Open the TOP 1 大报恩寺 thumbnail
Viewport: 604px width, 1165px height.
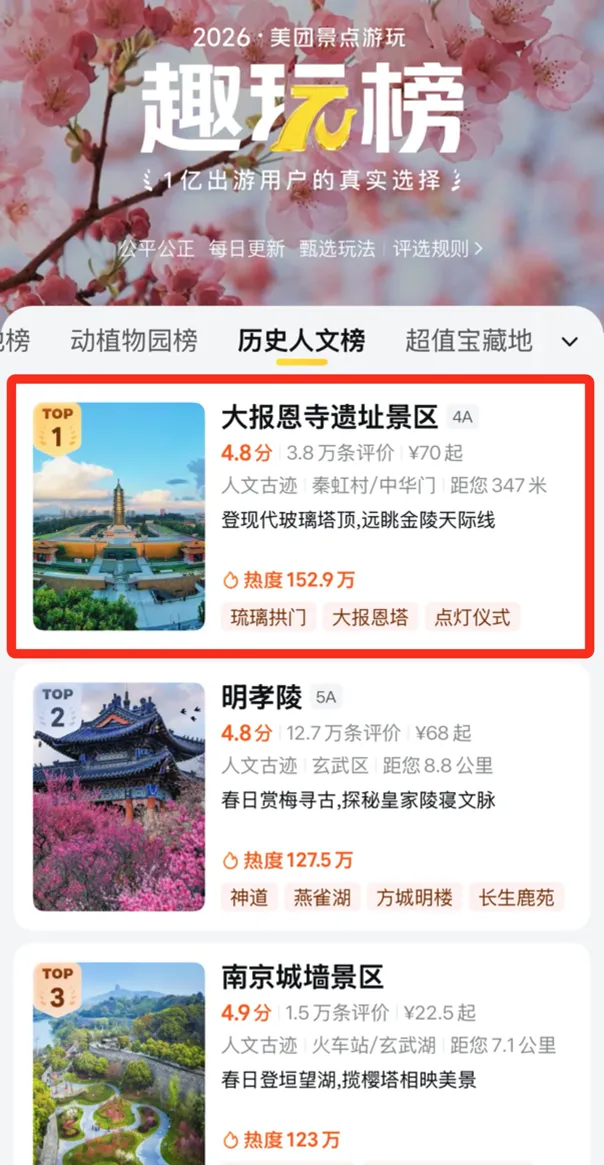(119, 516)
